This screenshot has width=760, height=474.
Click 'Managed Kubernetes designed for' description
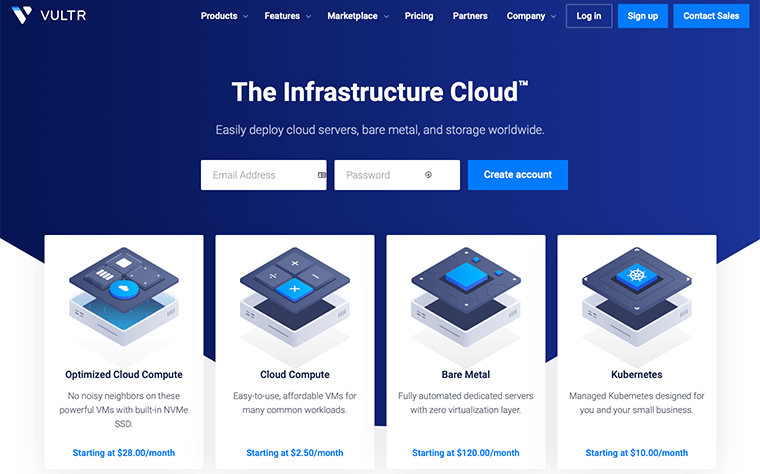tap(637, 403)
